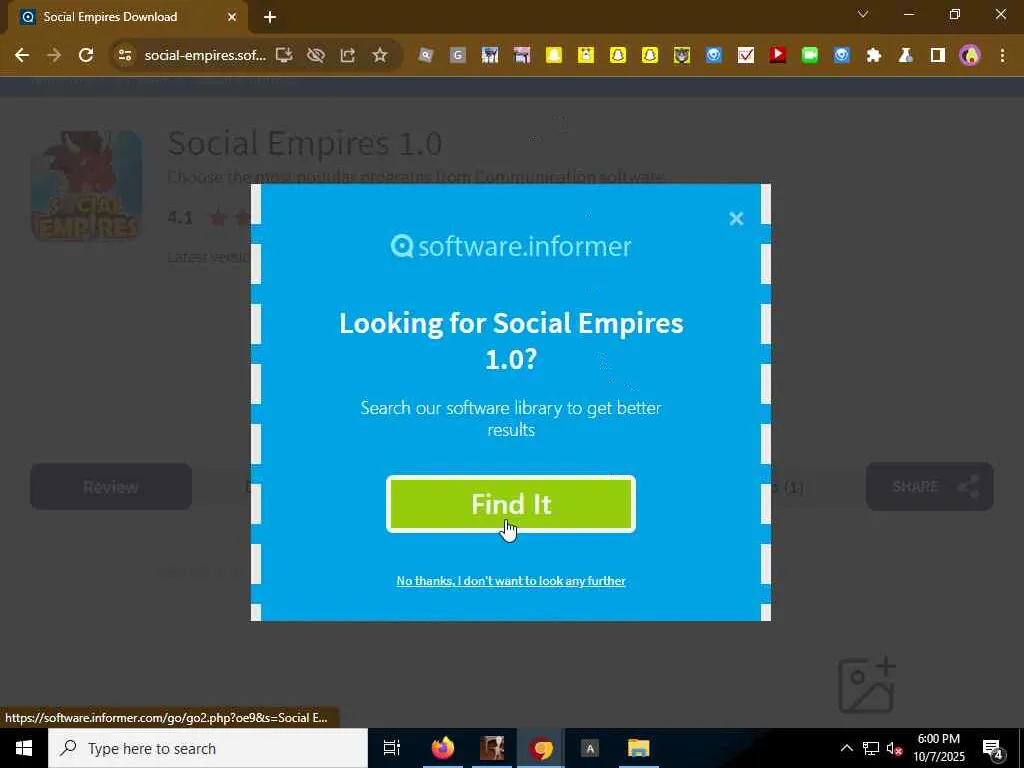This screenshot has width=1024, height=768.
Task: Open the Windows Start menu
Action: pos(24,748)
